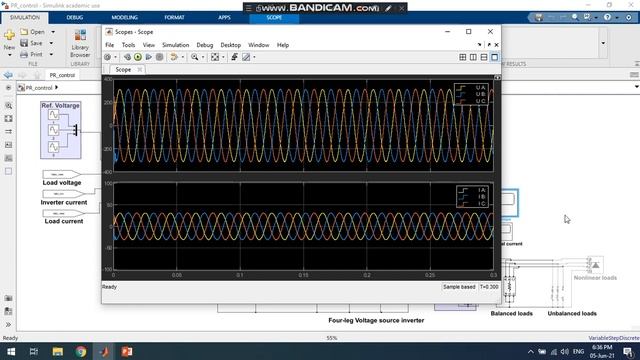
Task: Stop the simulation from the scope toolbar
Action: pos(160,57)
